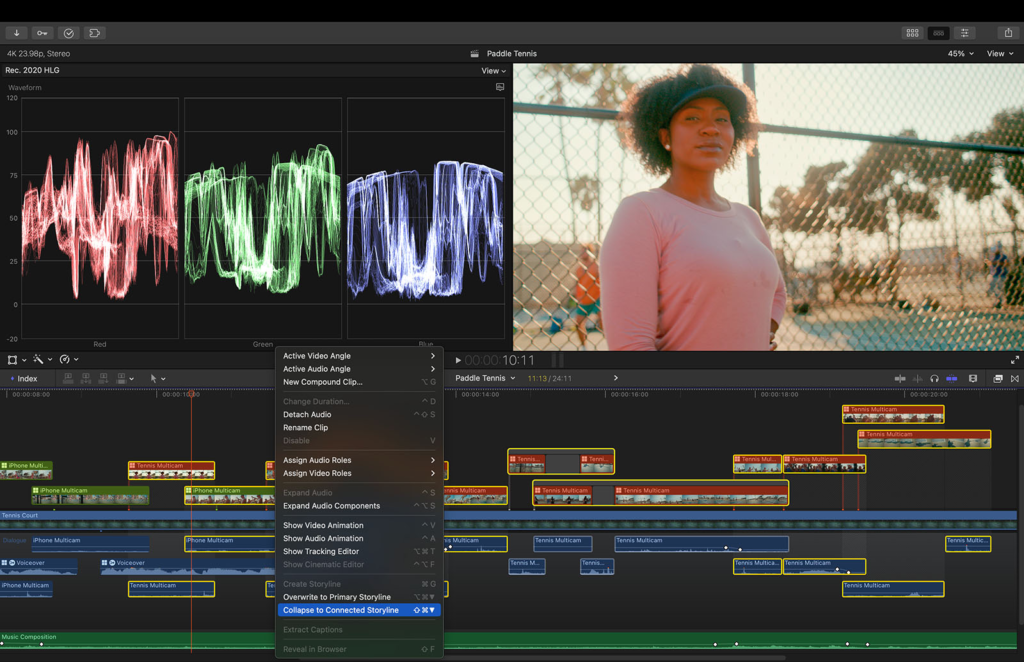Open the viewer View dropdown menu
Image resolution: width=1024 pixels, height=662 pixels.
click(1000, 54)
